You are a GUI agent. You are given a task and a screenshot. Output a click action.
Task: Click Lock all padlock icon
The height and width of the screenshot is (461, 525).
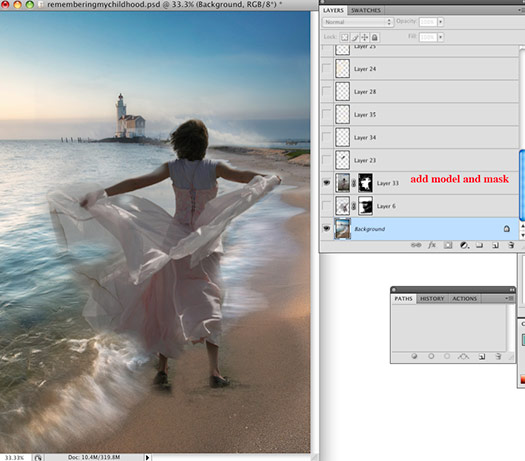click(x=375, y=37)
